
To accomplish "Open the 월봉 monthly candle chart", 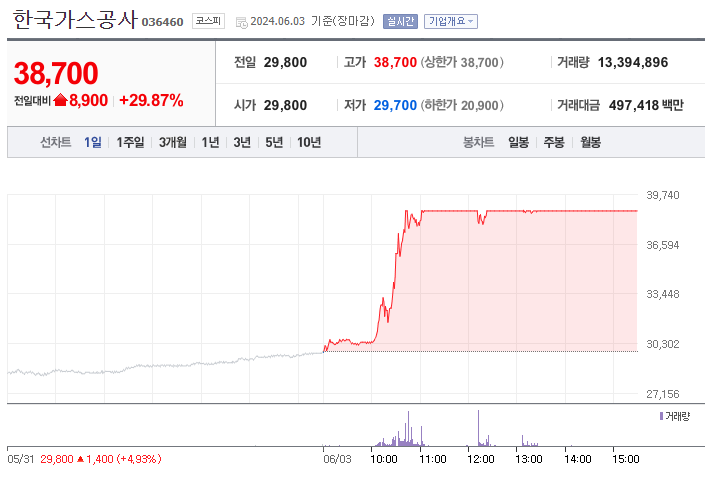I will (x=590, y=142).
